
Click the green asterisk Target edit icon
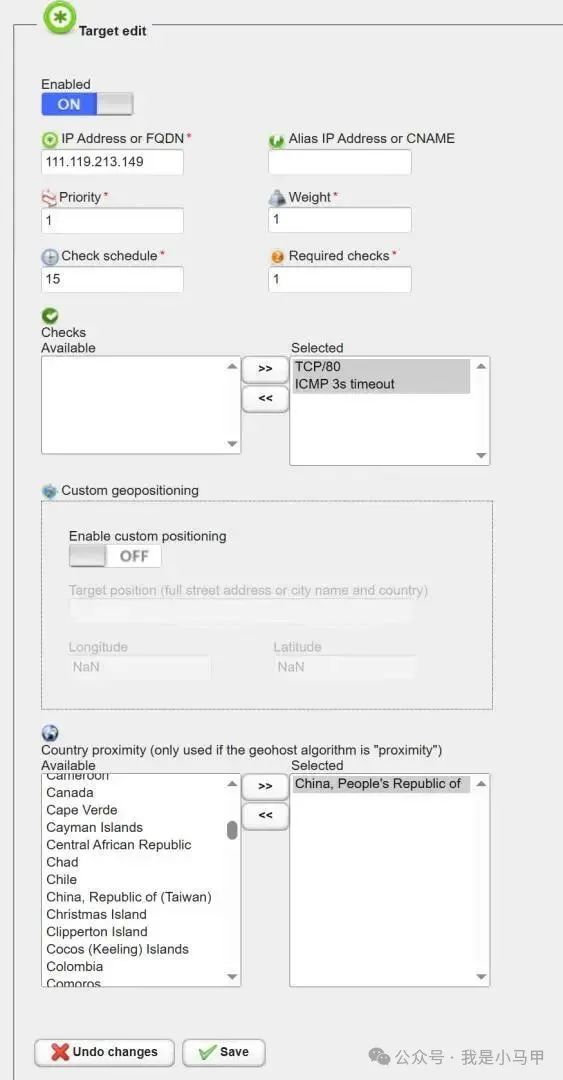point(60,18)
